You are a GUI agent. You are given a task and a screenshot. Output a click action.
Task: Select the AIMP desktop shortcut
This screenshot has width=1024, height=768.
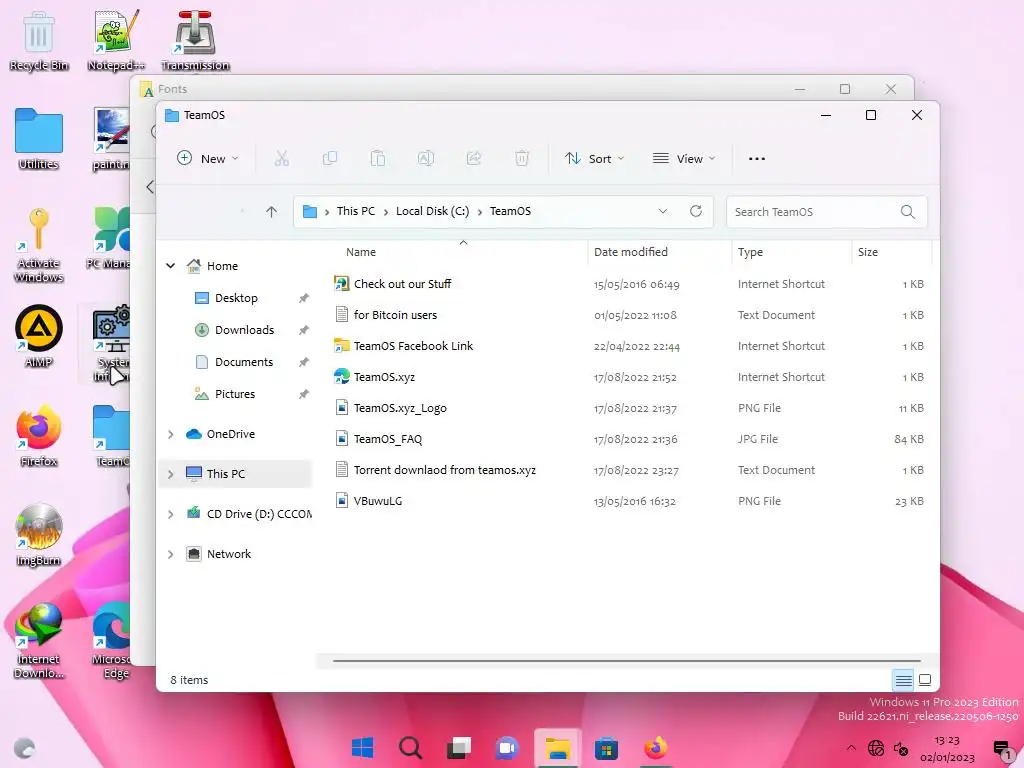click(39, 336)
